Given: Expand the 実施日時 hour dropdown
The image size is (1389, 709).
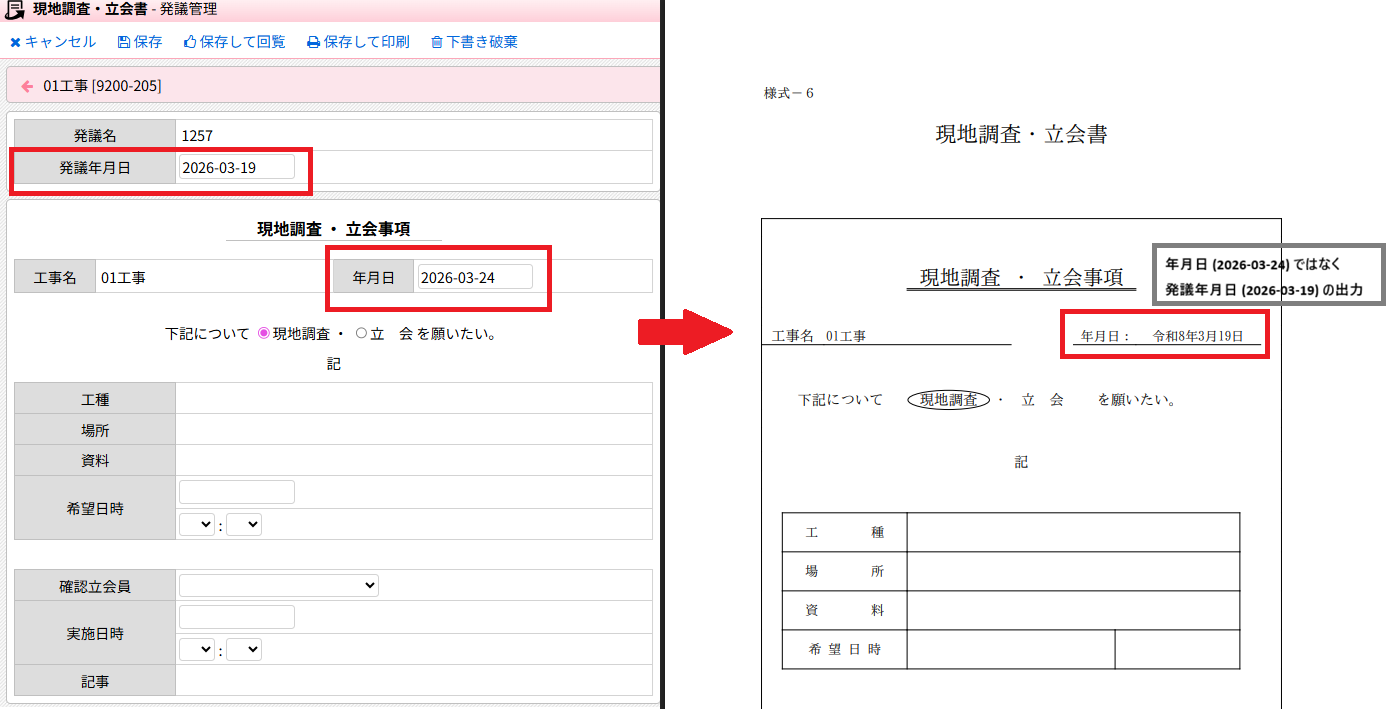Looking at the screenshot, I should coord(196,649).
